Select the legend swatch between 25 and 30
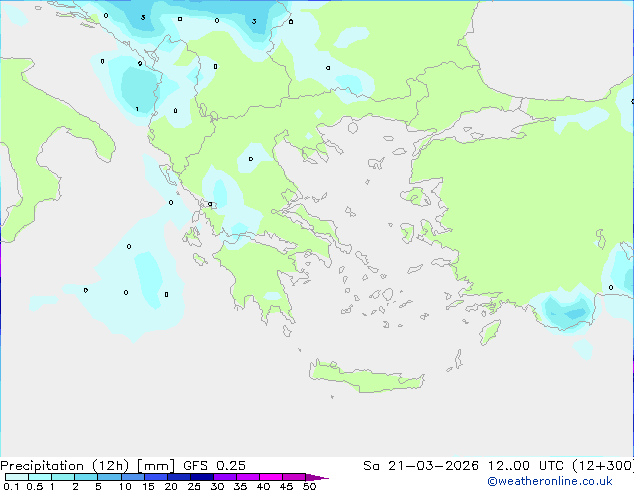The height and width of the screenshot is (490, 634). point(201,477)
